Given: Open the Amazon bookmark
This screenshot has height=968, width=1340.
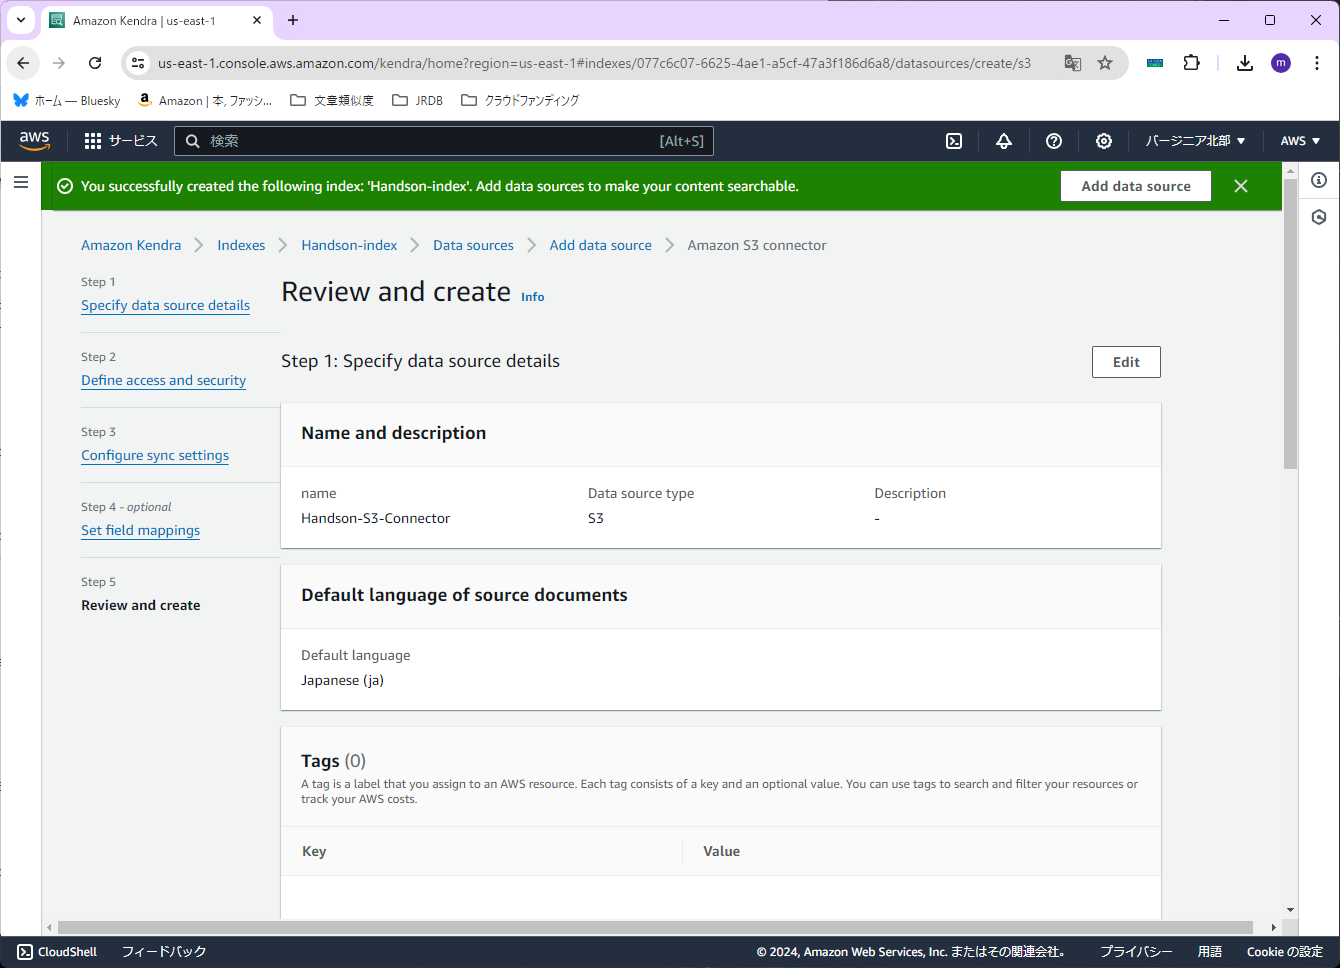Looking at the screenshot, I should click(205, 100).
